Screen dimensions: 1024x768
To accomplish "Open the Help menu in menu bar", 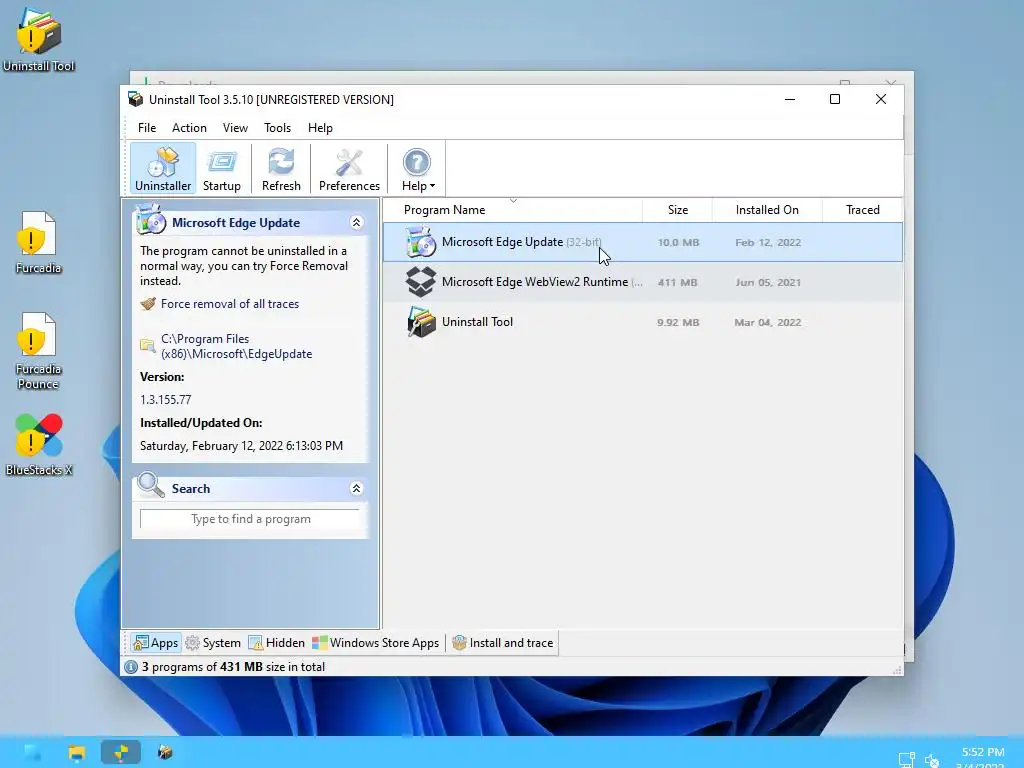I will [x=320, y=128].
